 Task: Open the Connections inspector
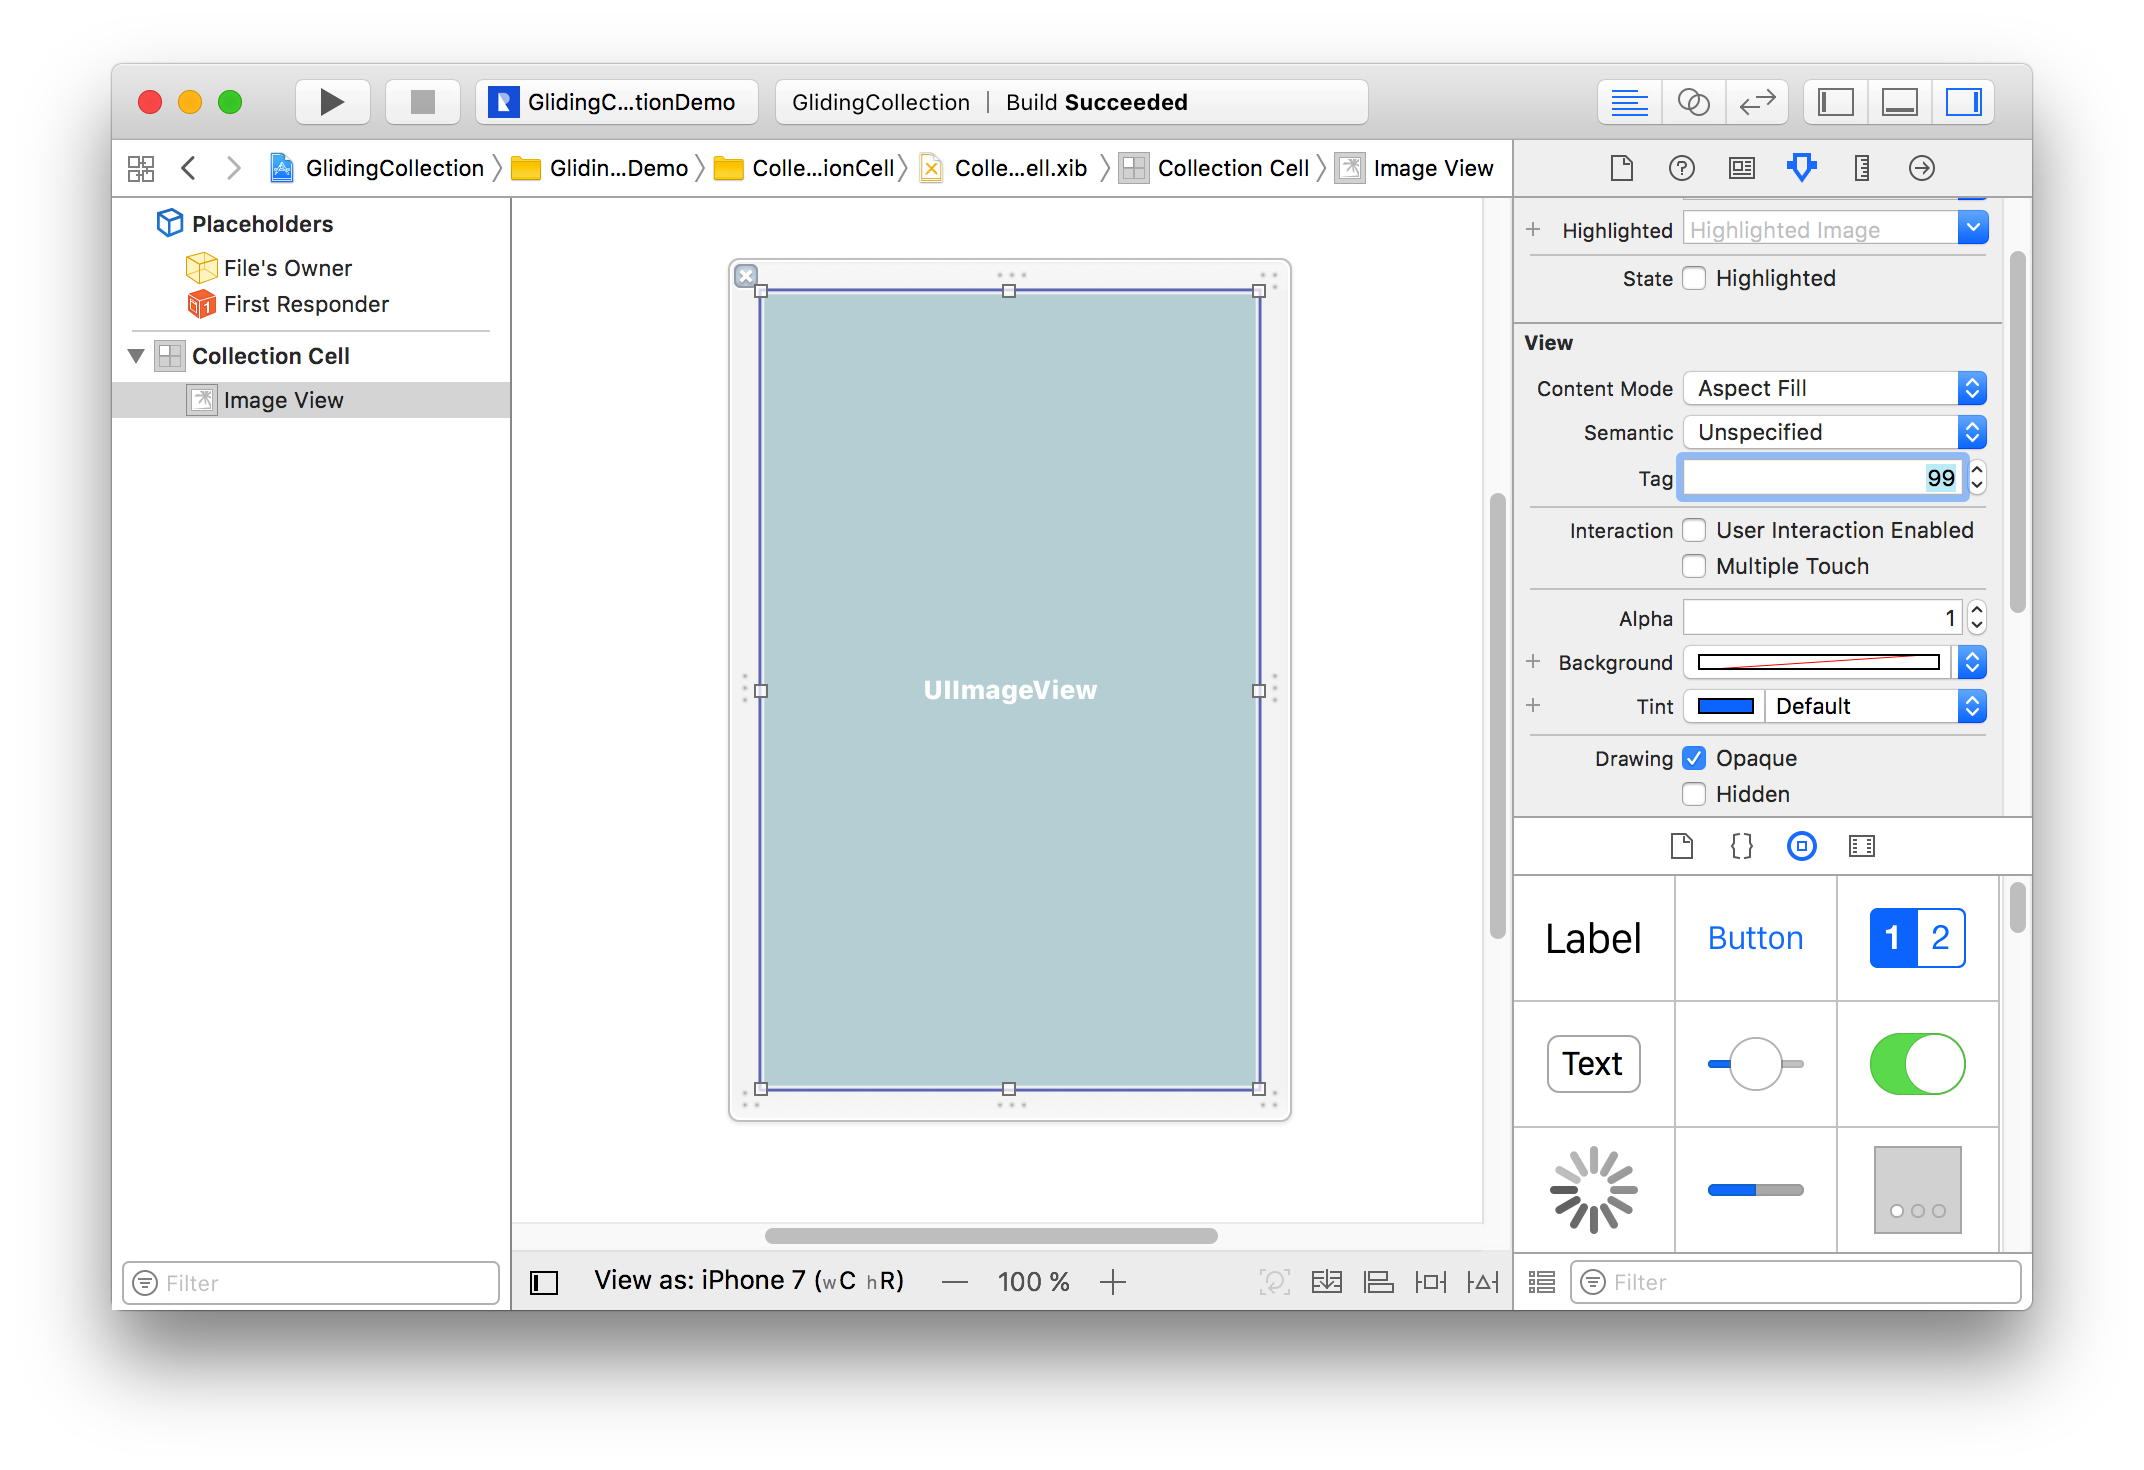(x=1921, y=168)
